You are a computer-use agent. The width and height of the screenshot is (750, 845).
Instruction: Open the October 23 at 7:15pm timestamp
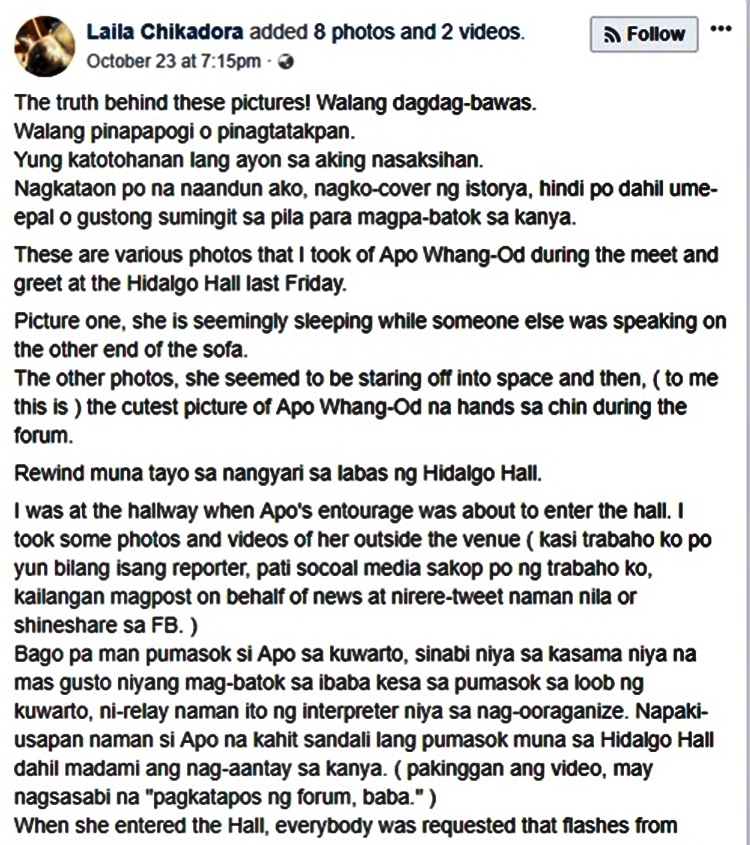(x=173, y=61)
